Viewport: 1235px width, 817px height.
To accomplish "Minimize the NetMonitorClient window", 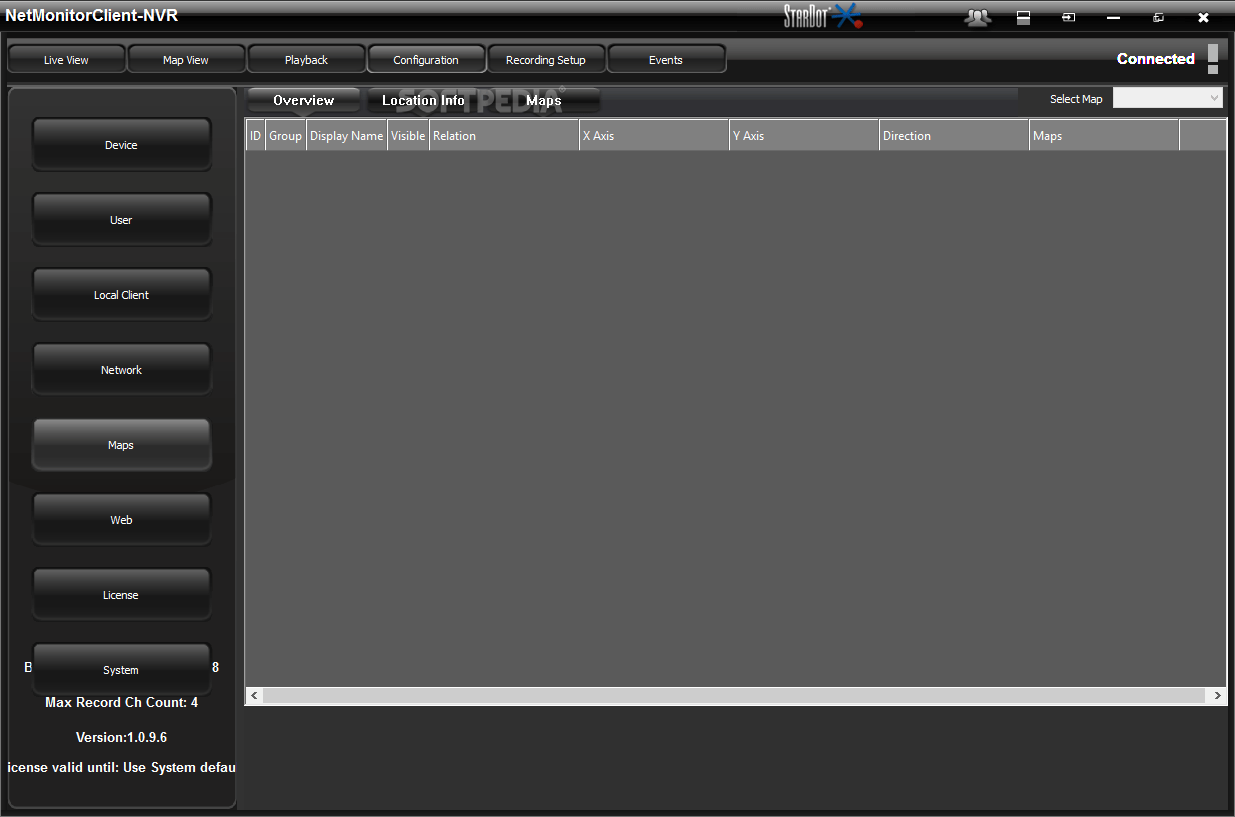I will pyautogui.click(x=1113, y=18).
